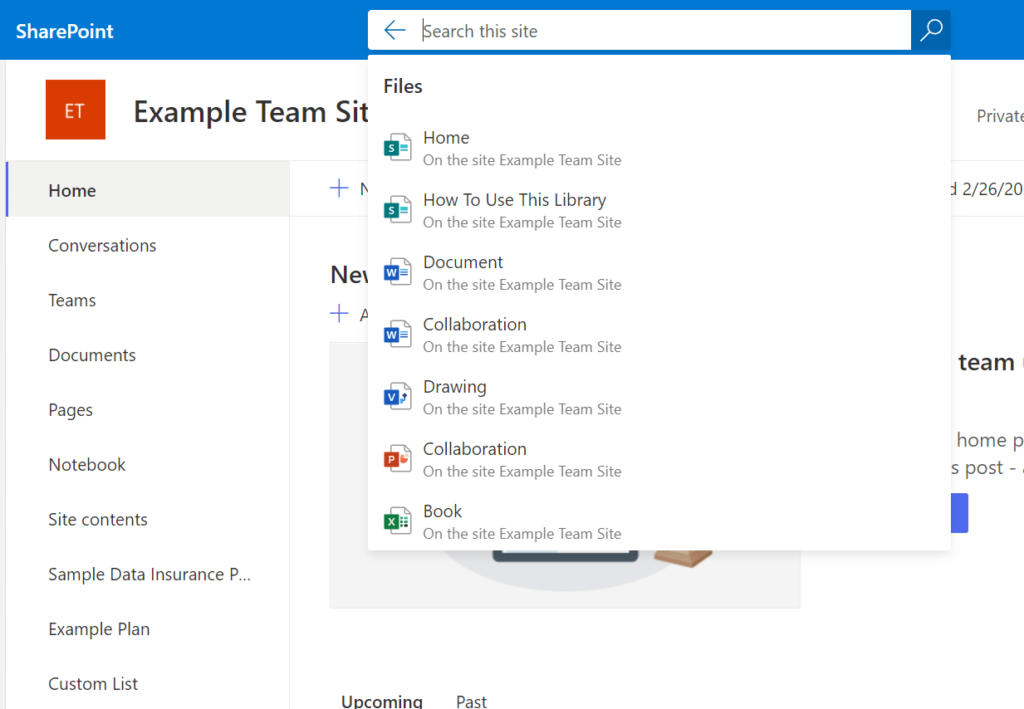Click PowerPoint icon beside Collaboration result
The height and width of the screenshot is (709, 1024).
coord(397,460)
